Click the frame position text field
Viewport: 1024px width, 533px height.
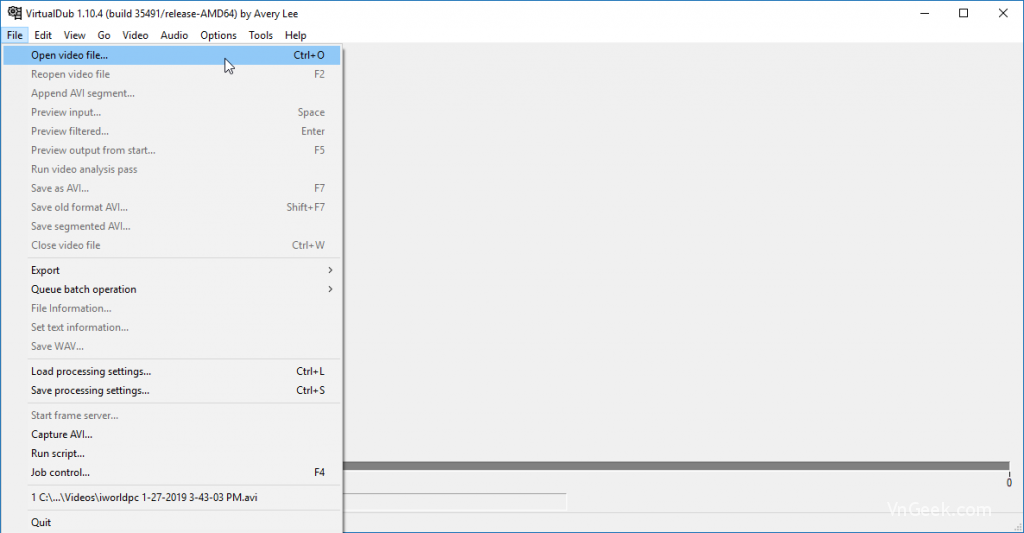tap(455, 502)
